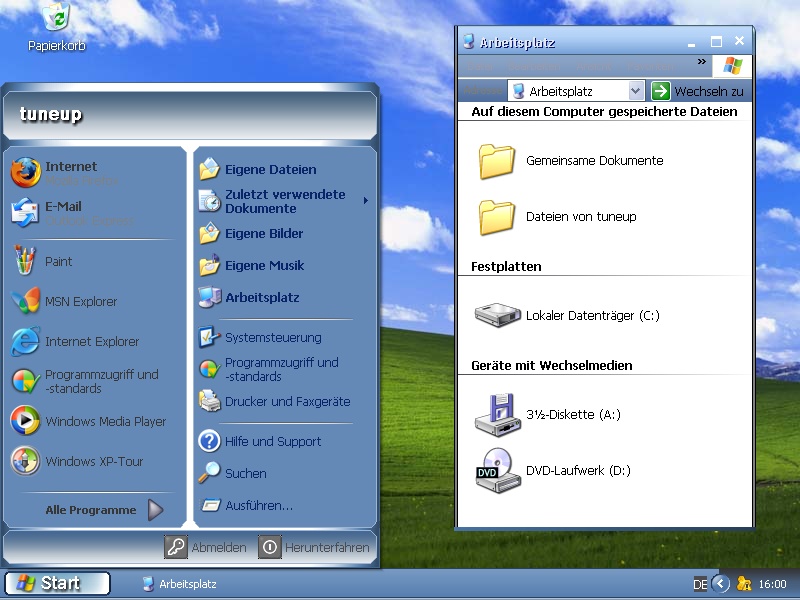Select the Papierkorb desktop icon

coord(57,27)
